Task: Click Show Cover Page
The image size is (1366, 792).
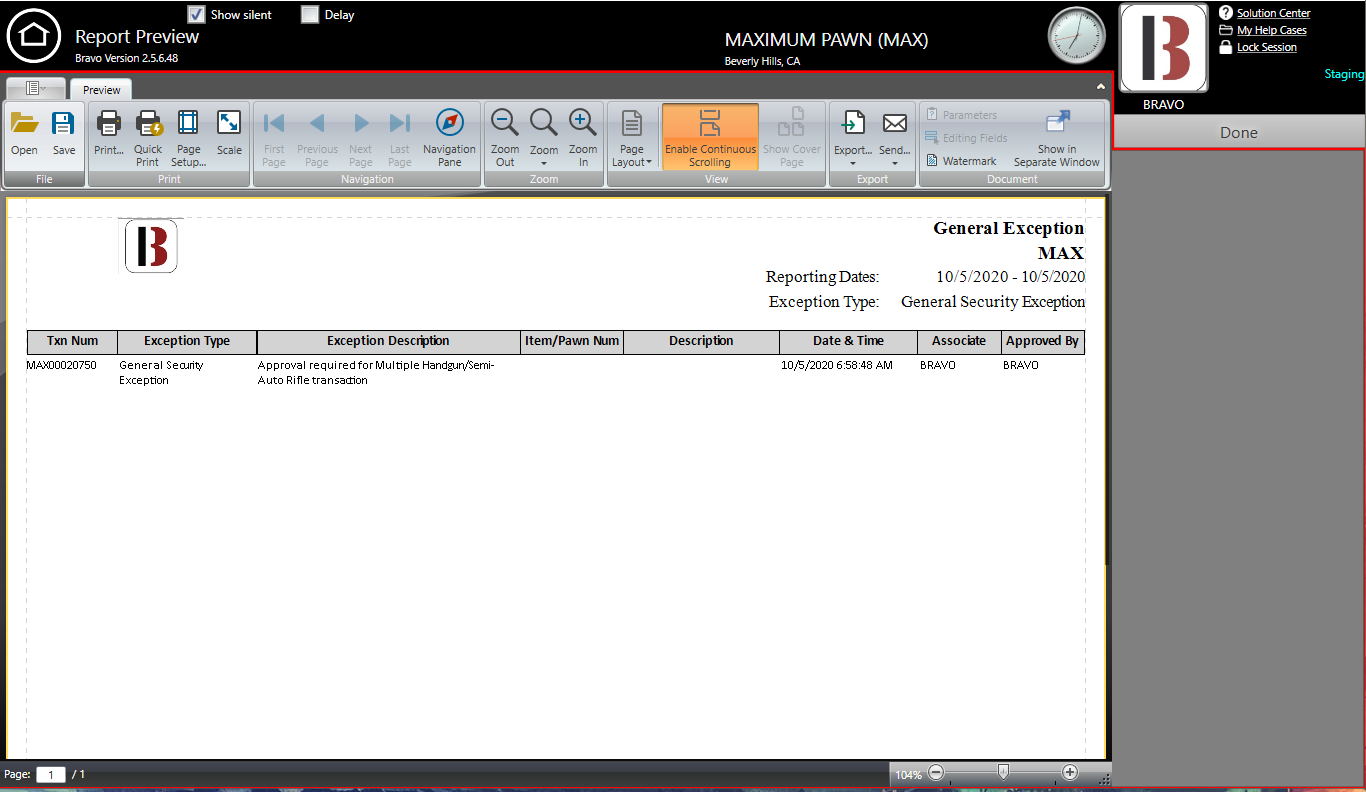Action: tap(791, 138)
